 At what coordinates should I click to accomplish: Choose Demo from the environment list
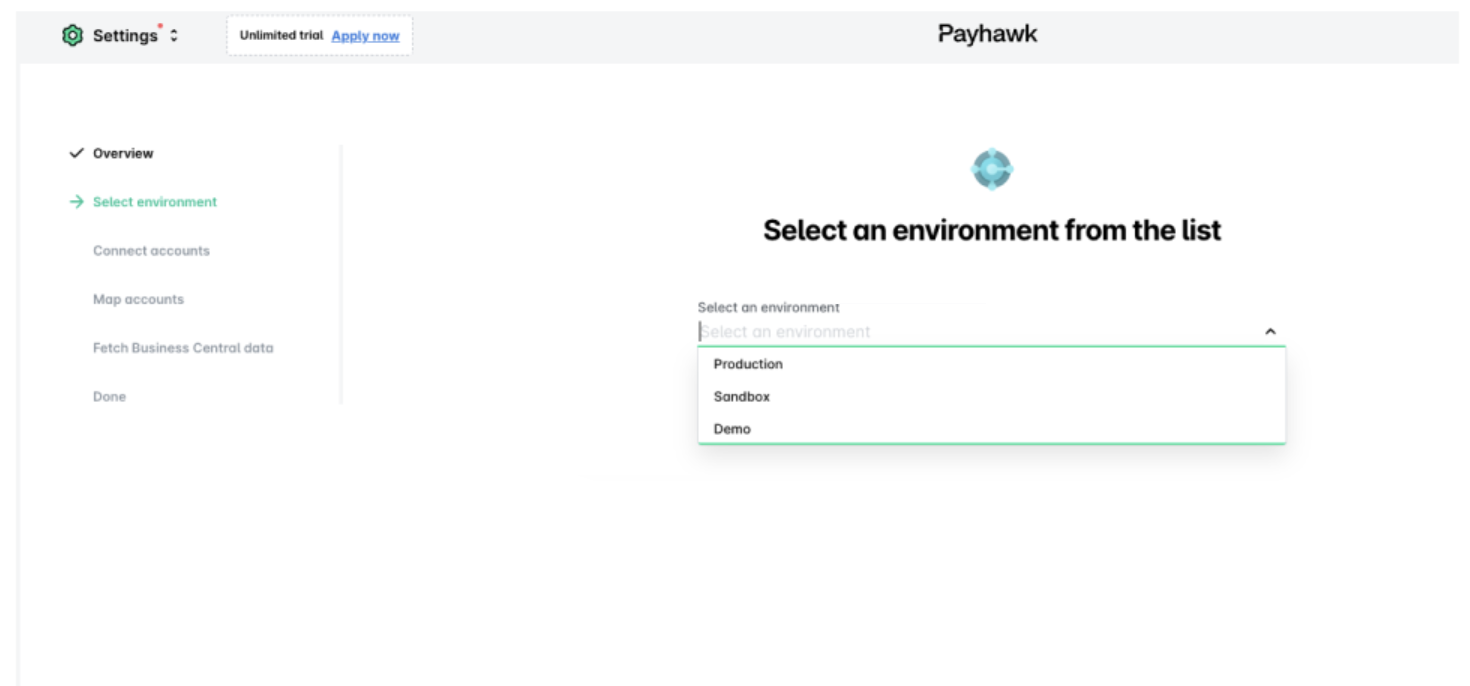pos(991,429)
